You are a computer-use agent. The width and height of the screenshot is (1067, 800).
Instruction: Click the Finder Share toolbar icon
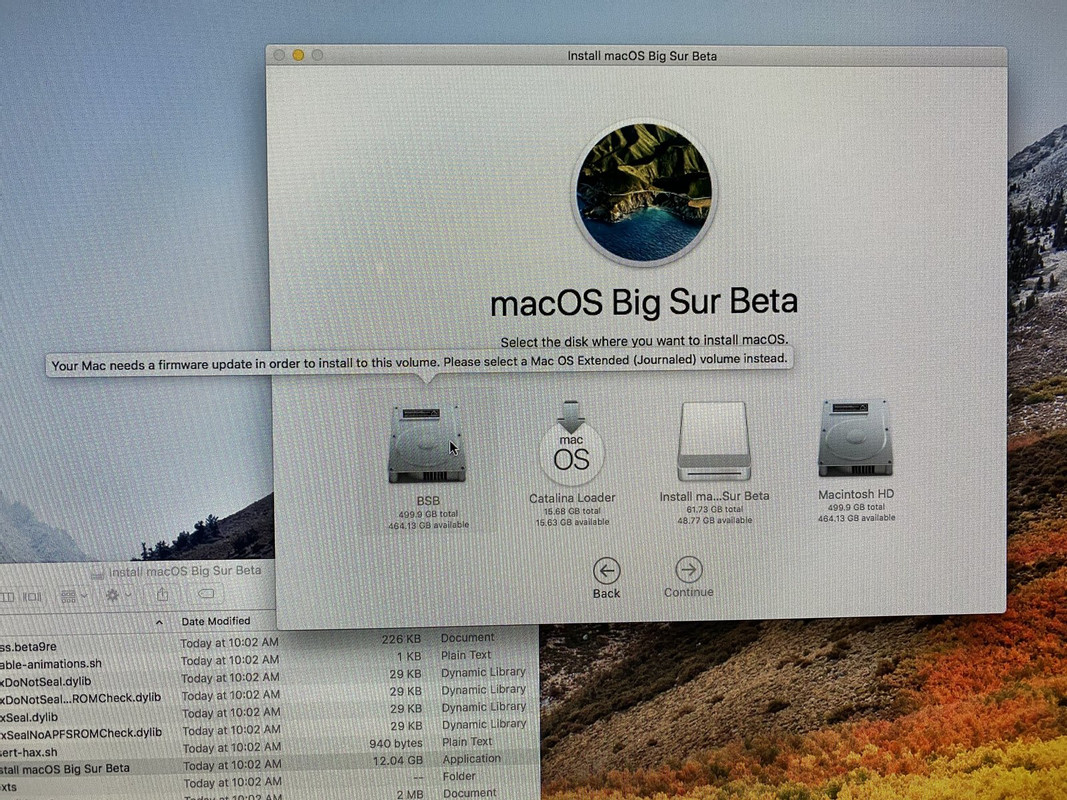pyautogui.click(x=163, y=595)
